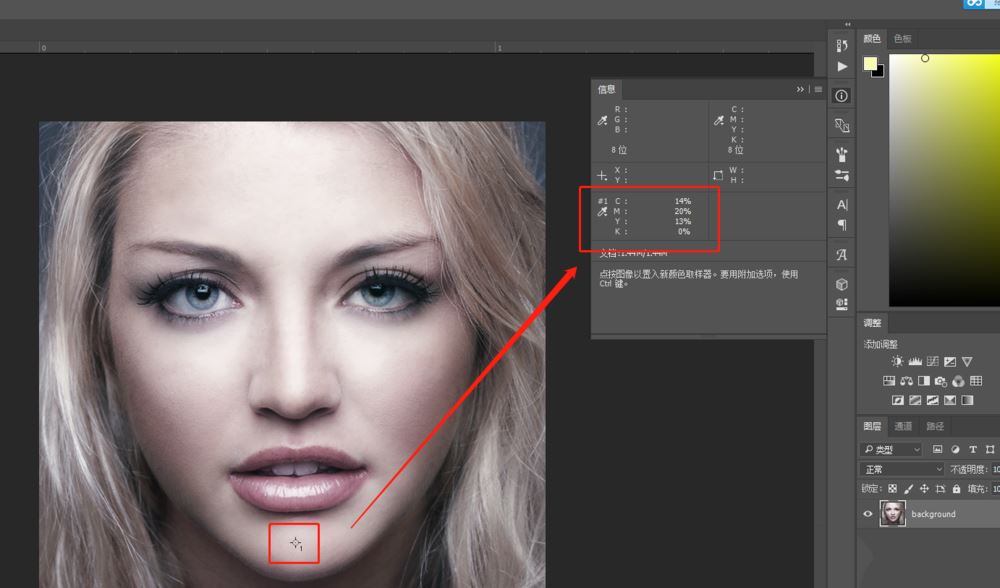Image resolution: width=1000 pixels, height=588 pixels.
Task: Toggle lock artboard nesting
Action: pos(940,489)
